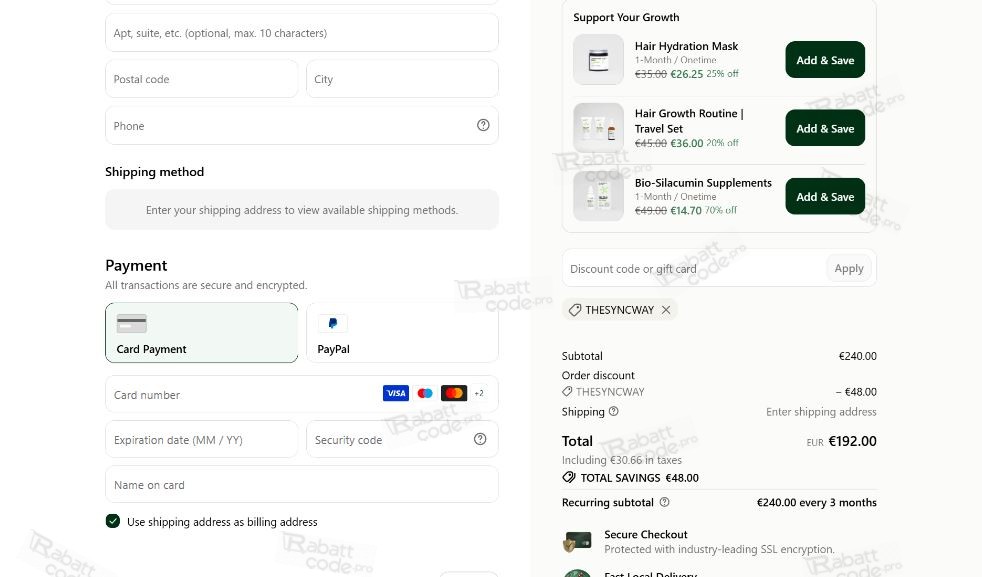Focus the Postal code field

pos(202,79)
